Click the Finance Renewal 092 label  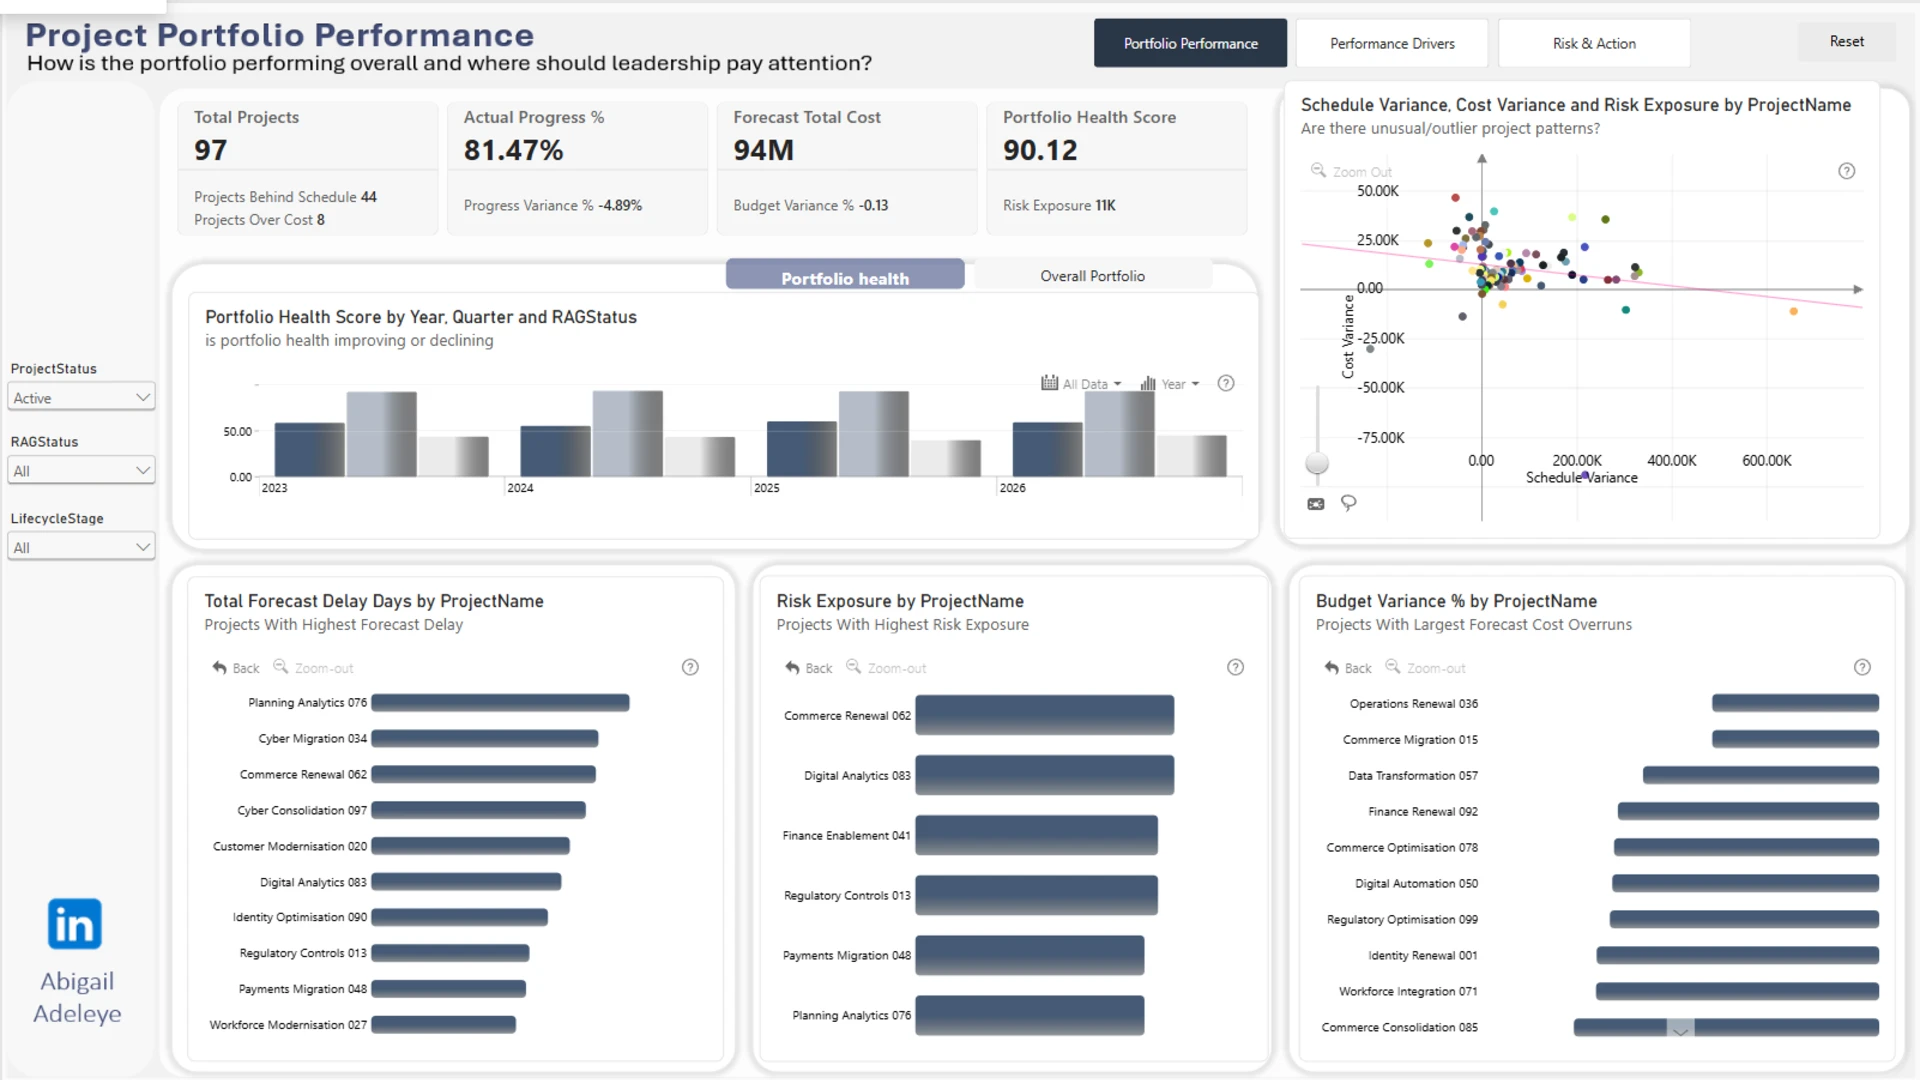(1422, 812)
